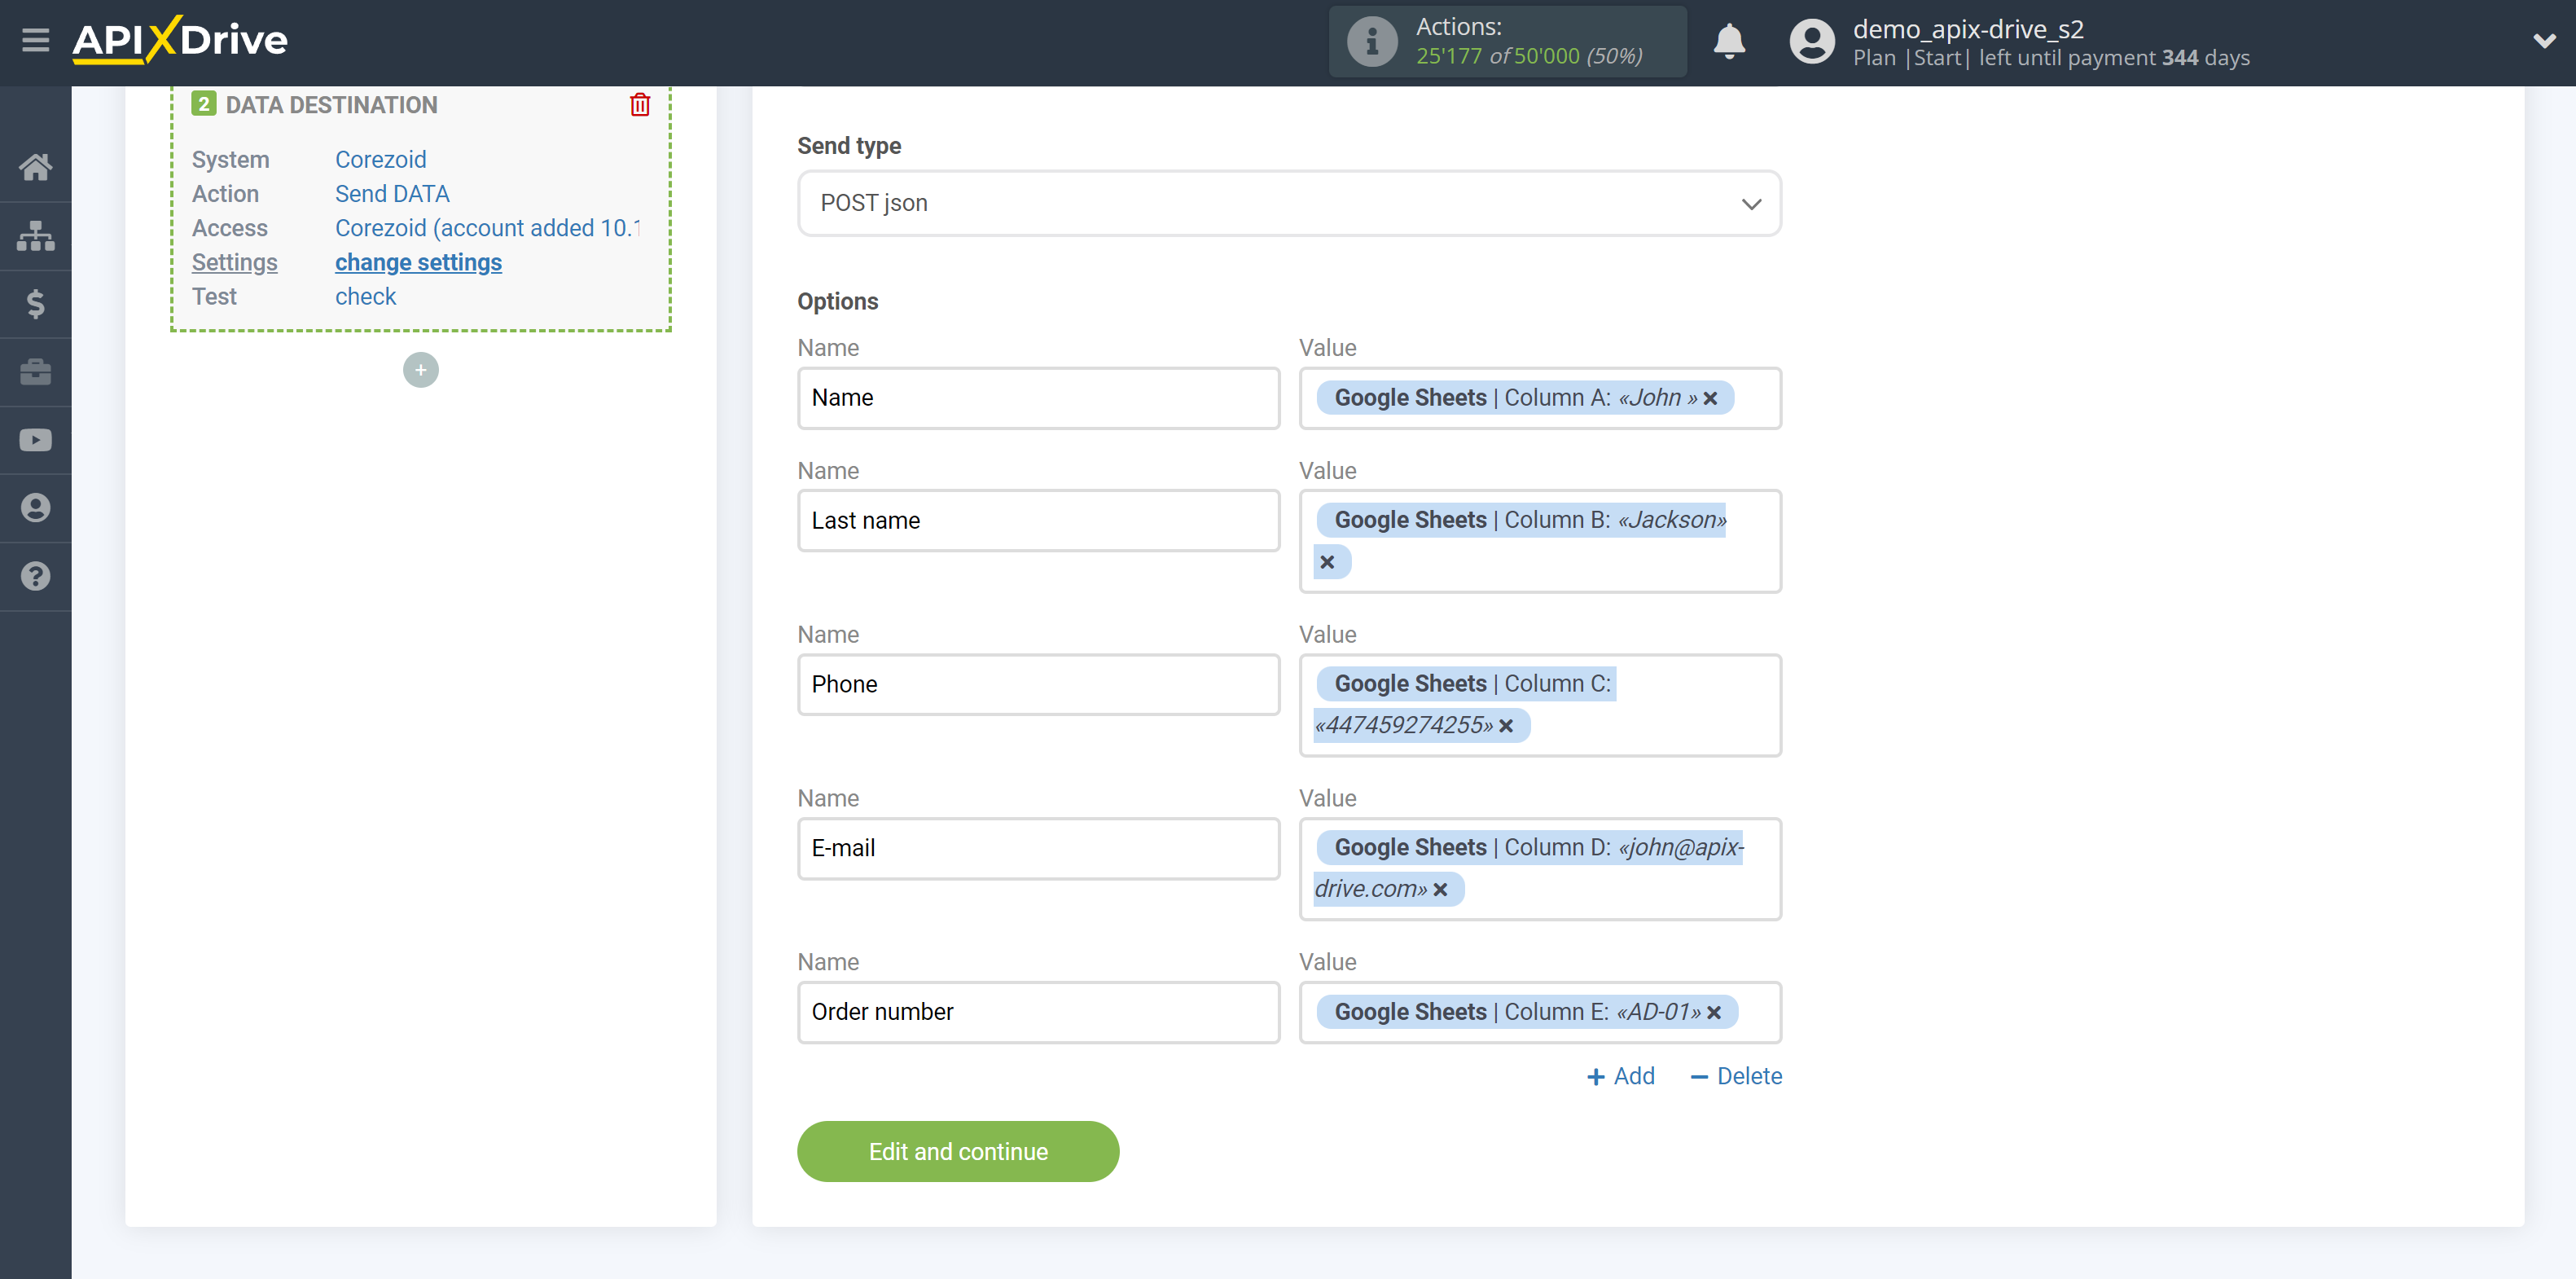
Task: Click the Order number input field
Action: tap(1038, 1011)
